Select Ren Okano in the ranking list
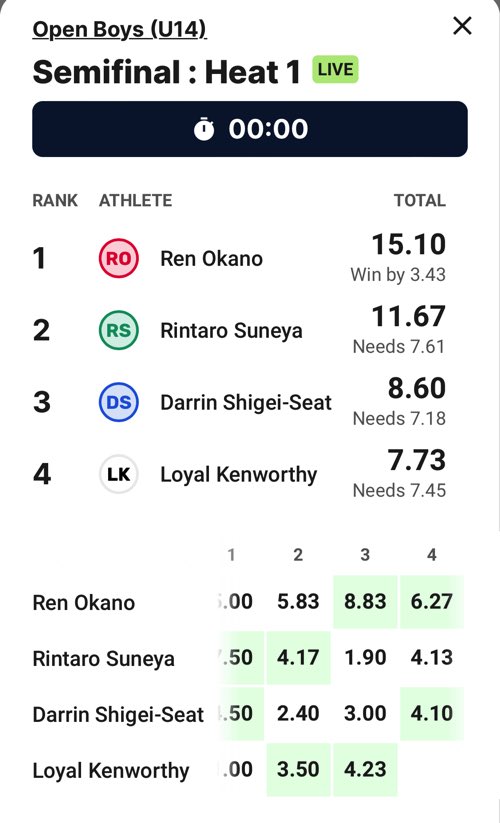The image size is (500, 823). pyautogui.click(x=239, y=258)
